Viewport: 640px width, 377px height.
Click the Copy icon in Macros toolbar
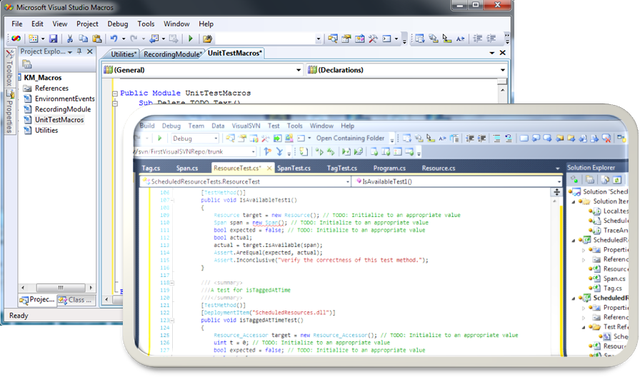[83, 39]
